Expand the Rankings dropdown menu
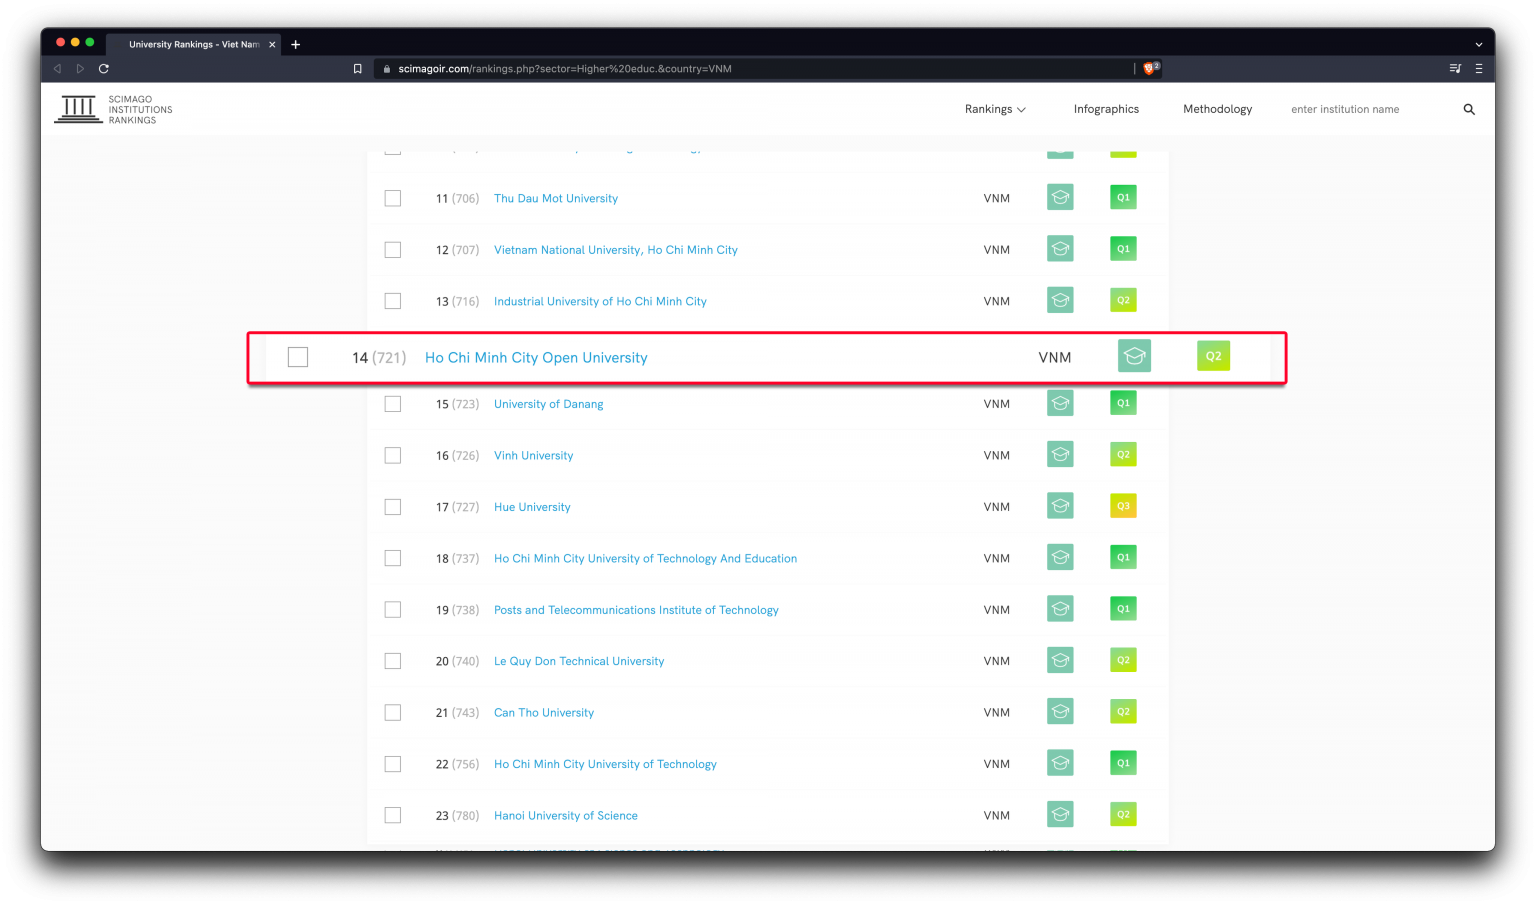The image size is (1536, 905). pyautogui.click(x=995, y=109)
